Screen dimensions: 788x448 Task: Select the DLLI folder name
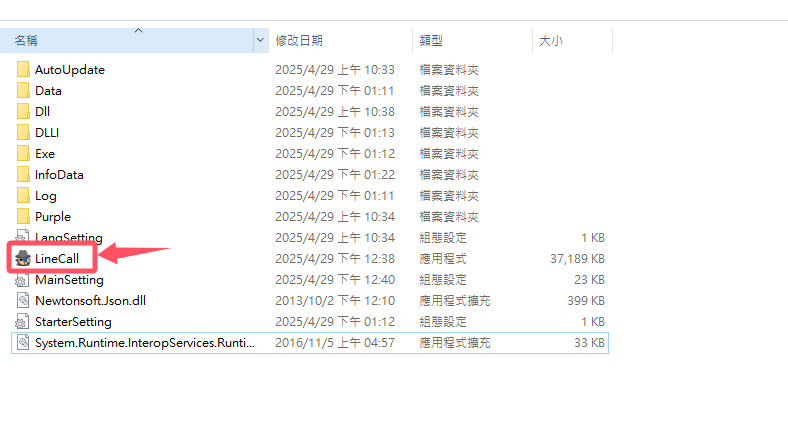coord(47,133)
